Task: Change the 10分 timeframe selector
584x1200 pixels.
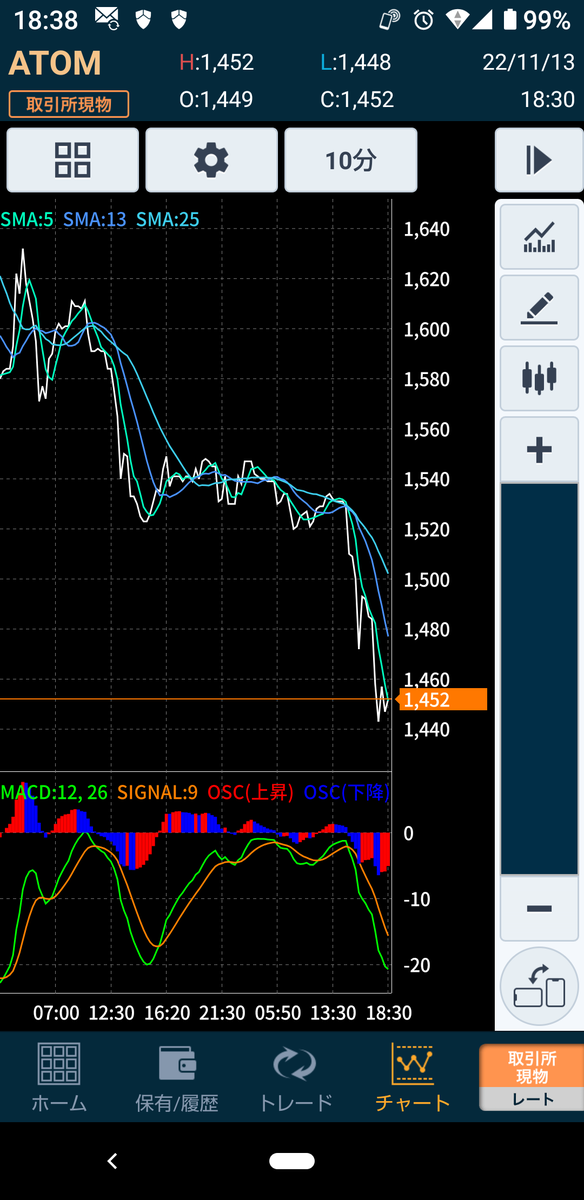Action: coord(350,160)
